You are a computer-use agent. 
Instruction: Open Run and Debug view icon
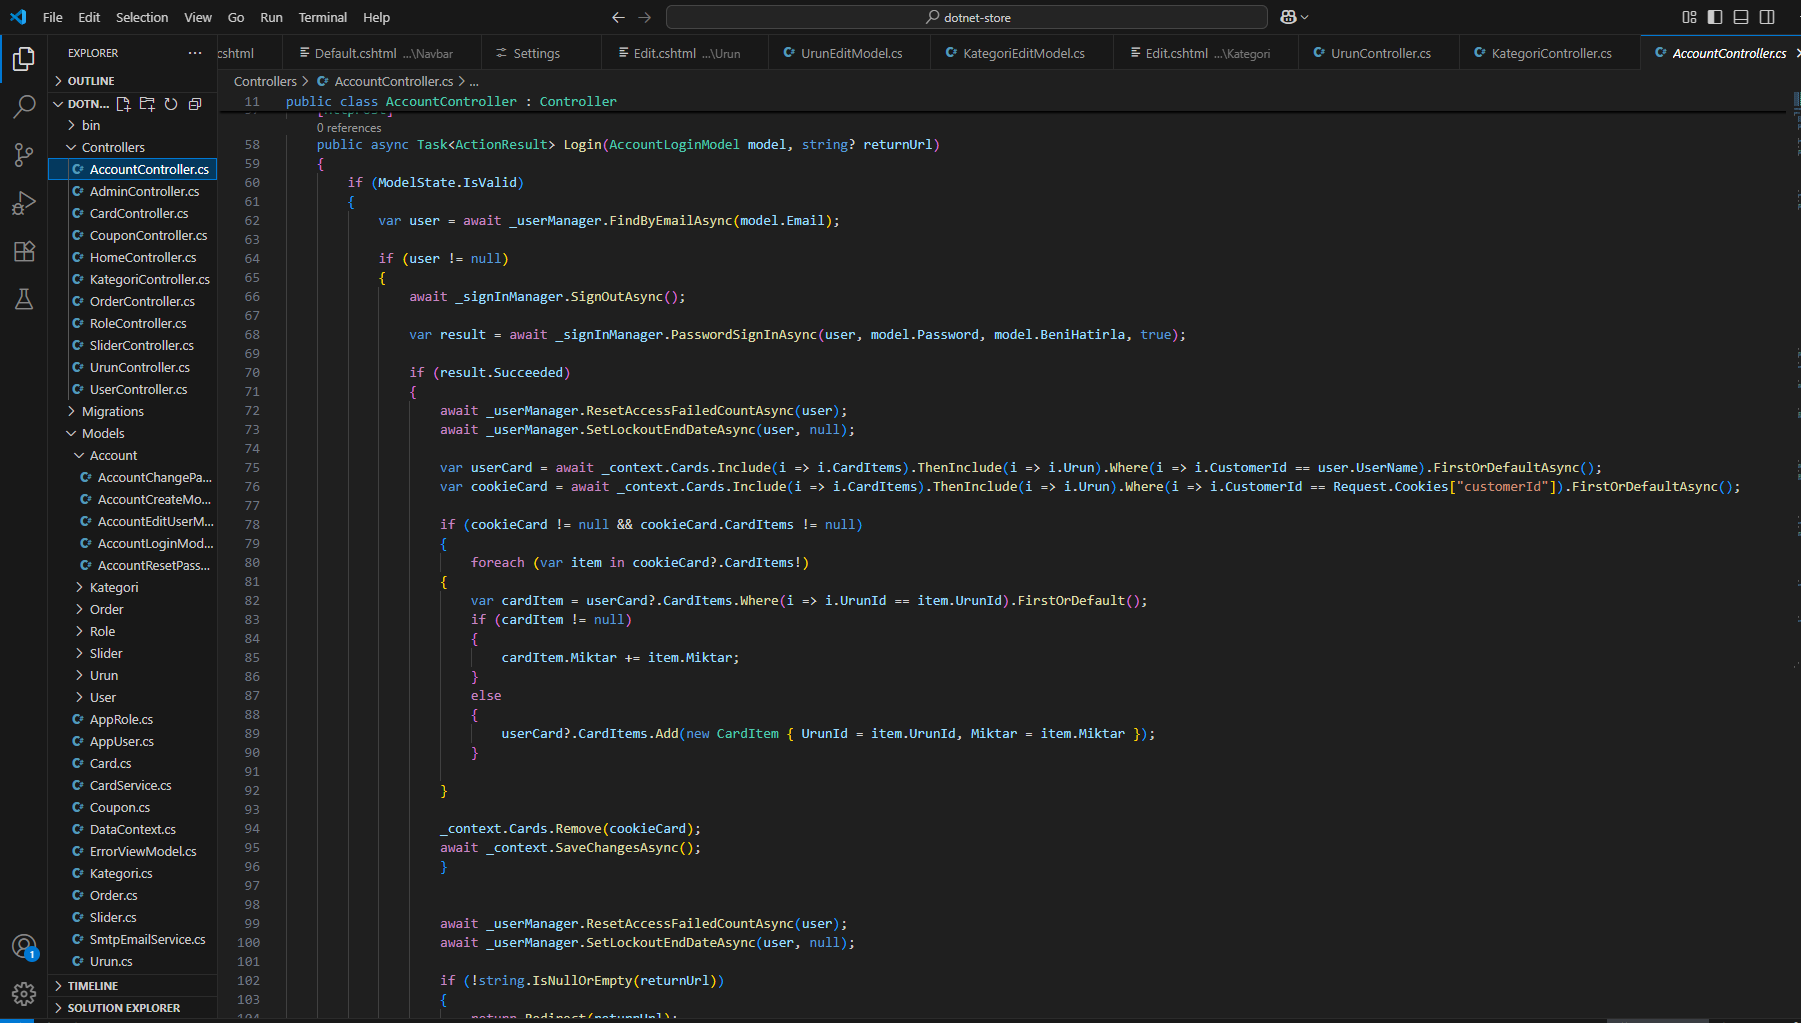point(24,203)
